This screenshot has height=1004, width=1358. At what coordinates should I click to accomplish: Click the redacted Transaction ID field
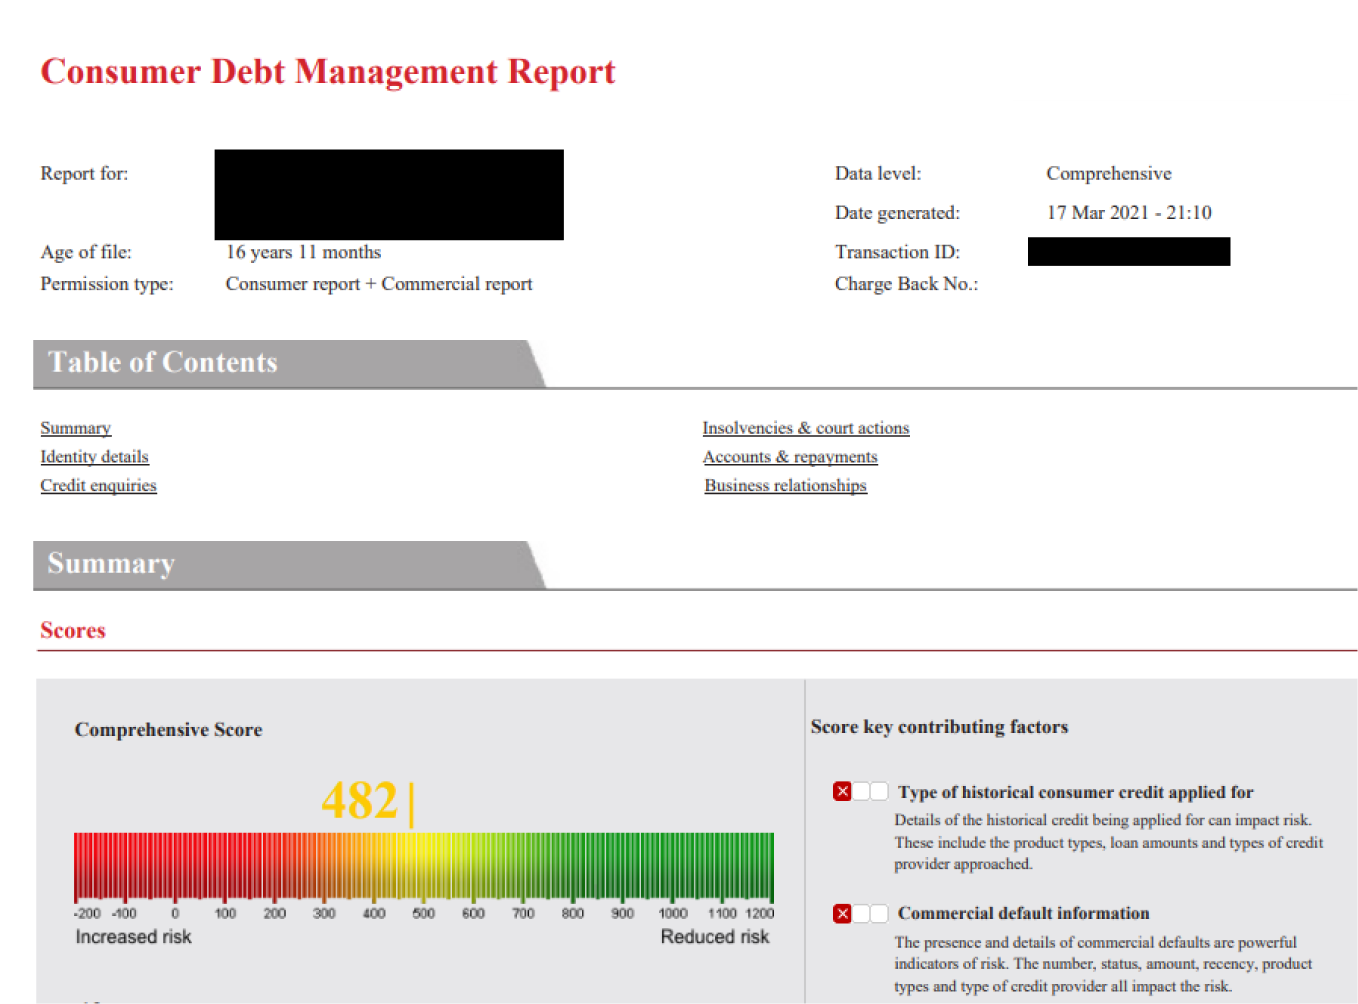[1128, 252]
